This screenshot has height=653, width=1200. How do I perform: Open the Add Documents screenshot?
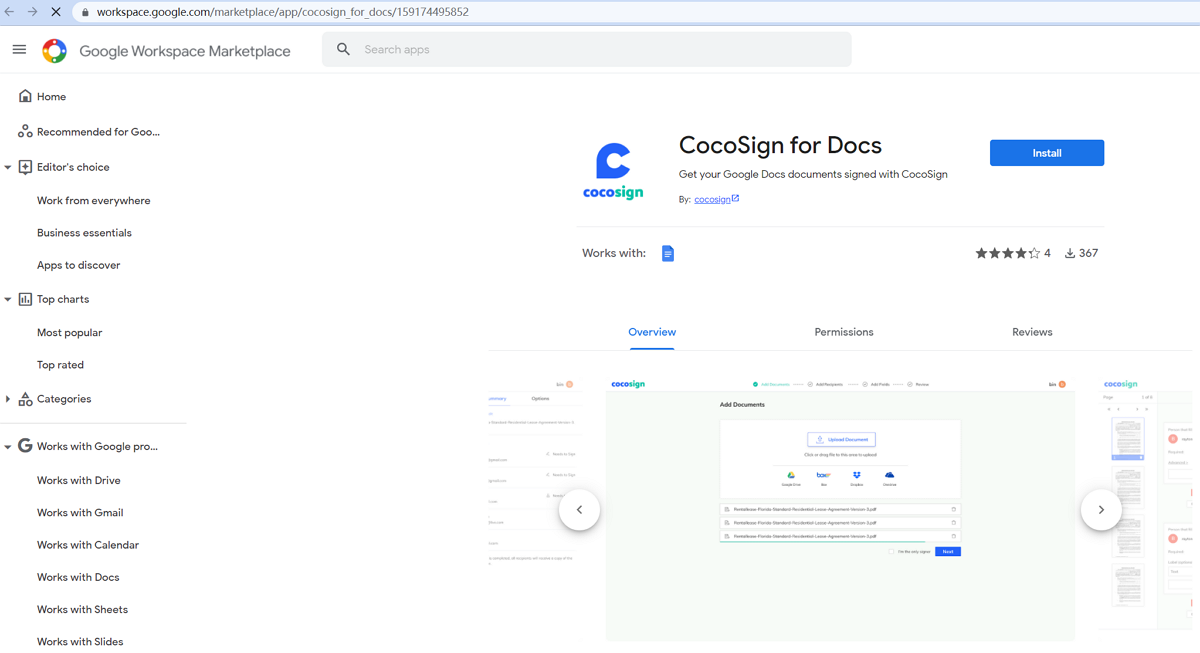[x=840, y=509]
